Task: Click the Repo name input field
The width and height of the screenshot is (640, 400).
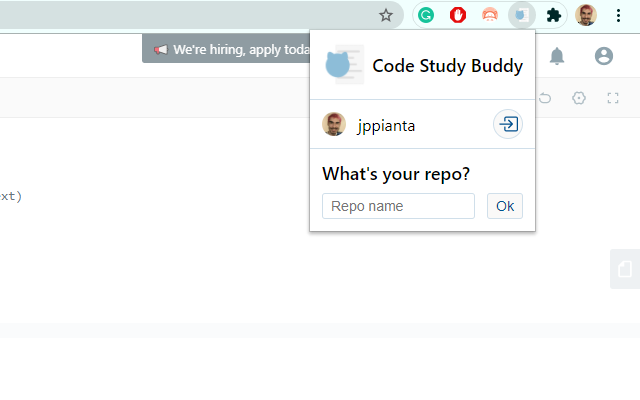Action: (398, 206)
